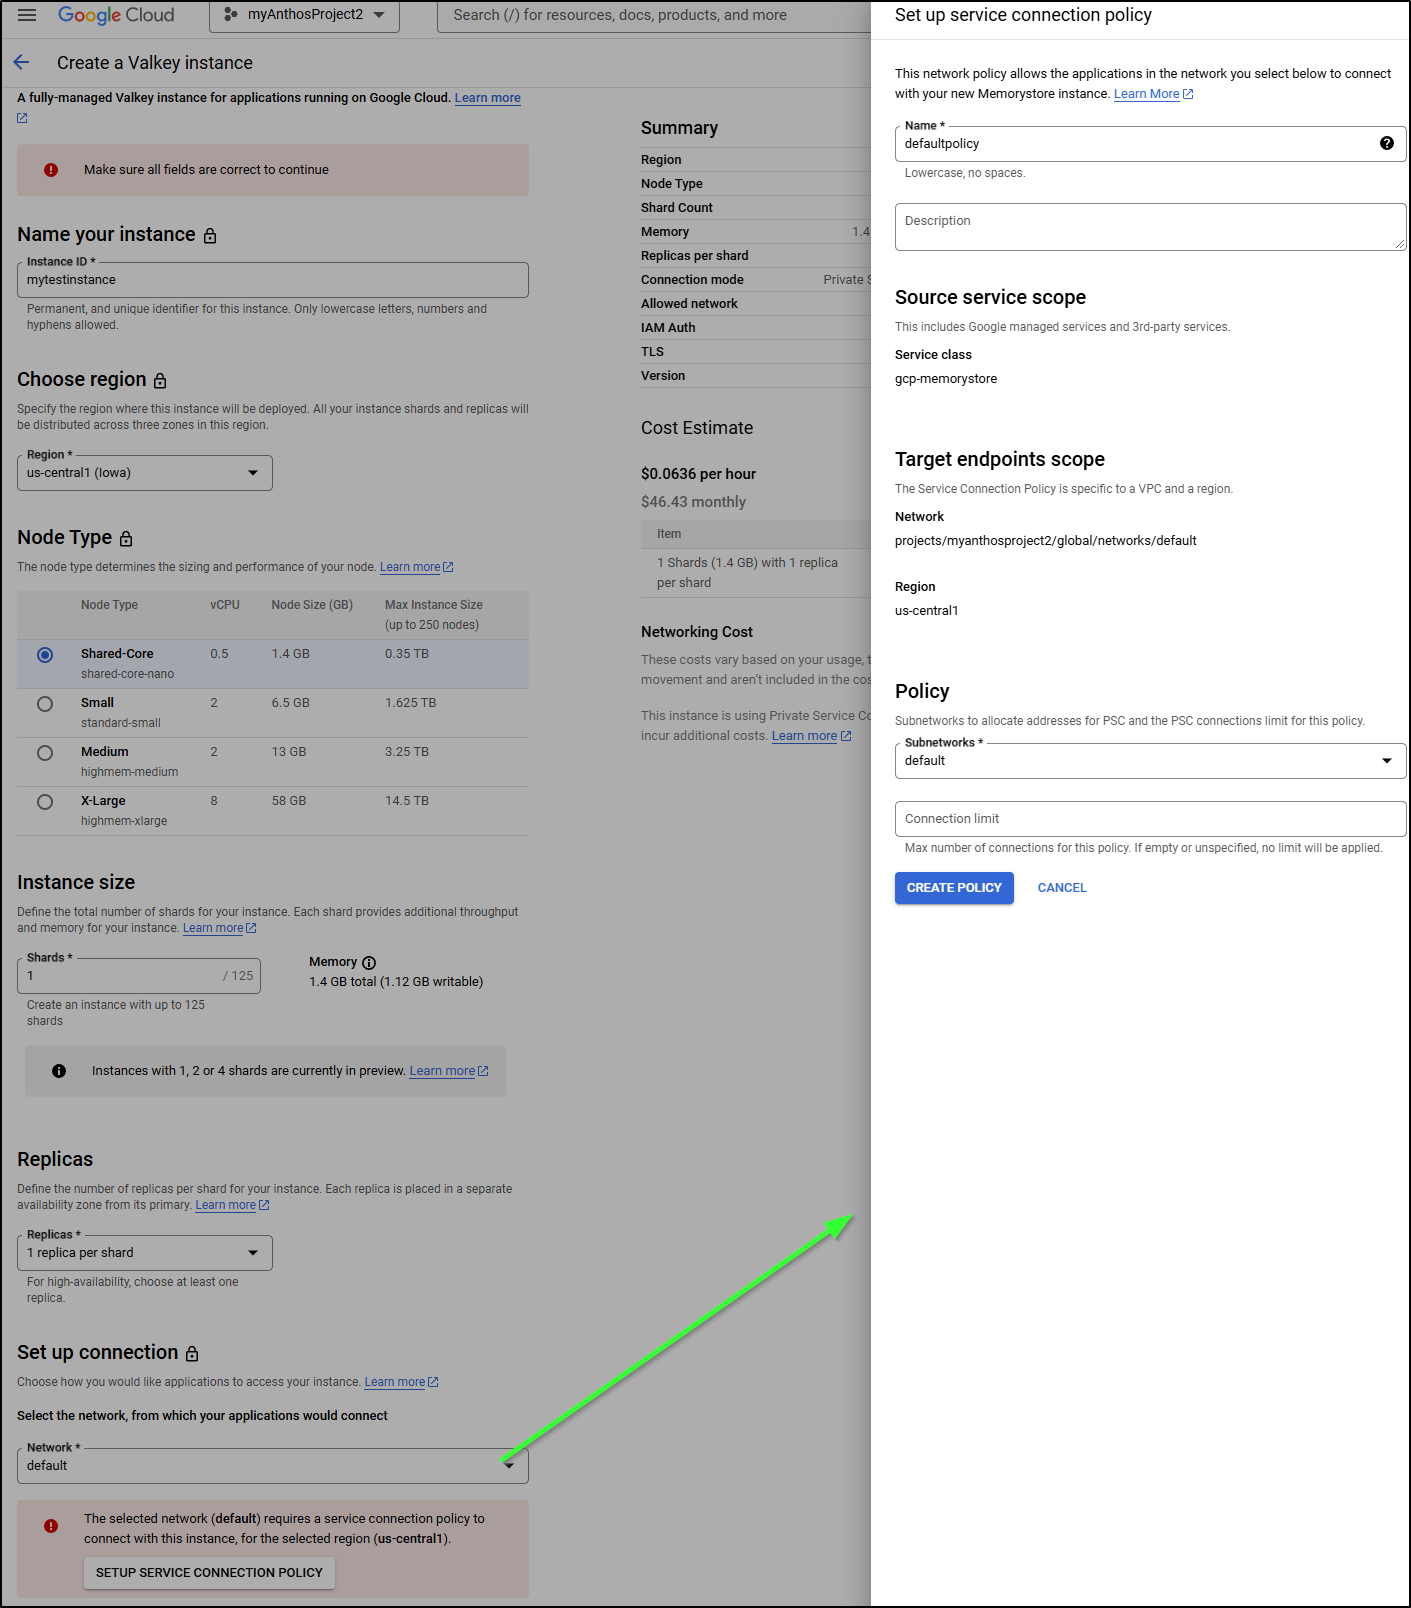
Task: Click the '1.4 GB total (1.12 GB writable)' text
Action: pyautogui.click(x=396, y=982)
